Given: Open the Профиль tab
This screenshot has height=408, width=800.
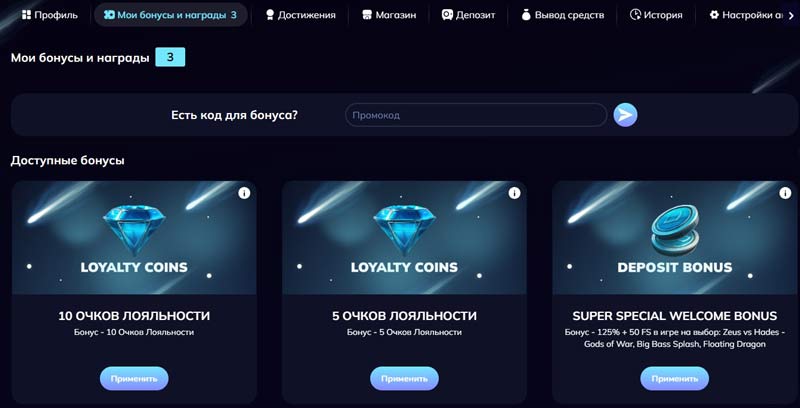Looking at the screenshot, I should click(x=49, y=15).
